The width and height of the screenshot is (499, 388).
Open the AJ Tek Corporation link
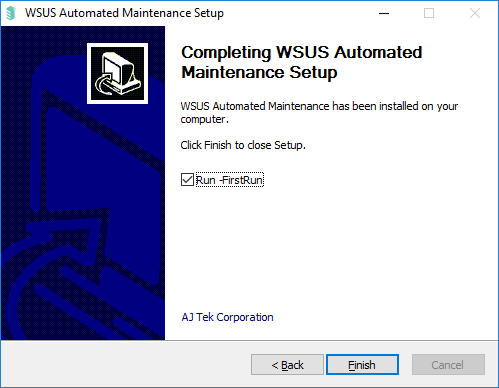pyautogui.click(x=227, y=317)
